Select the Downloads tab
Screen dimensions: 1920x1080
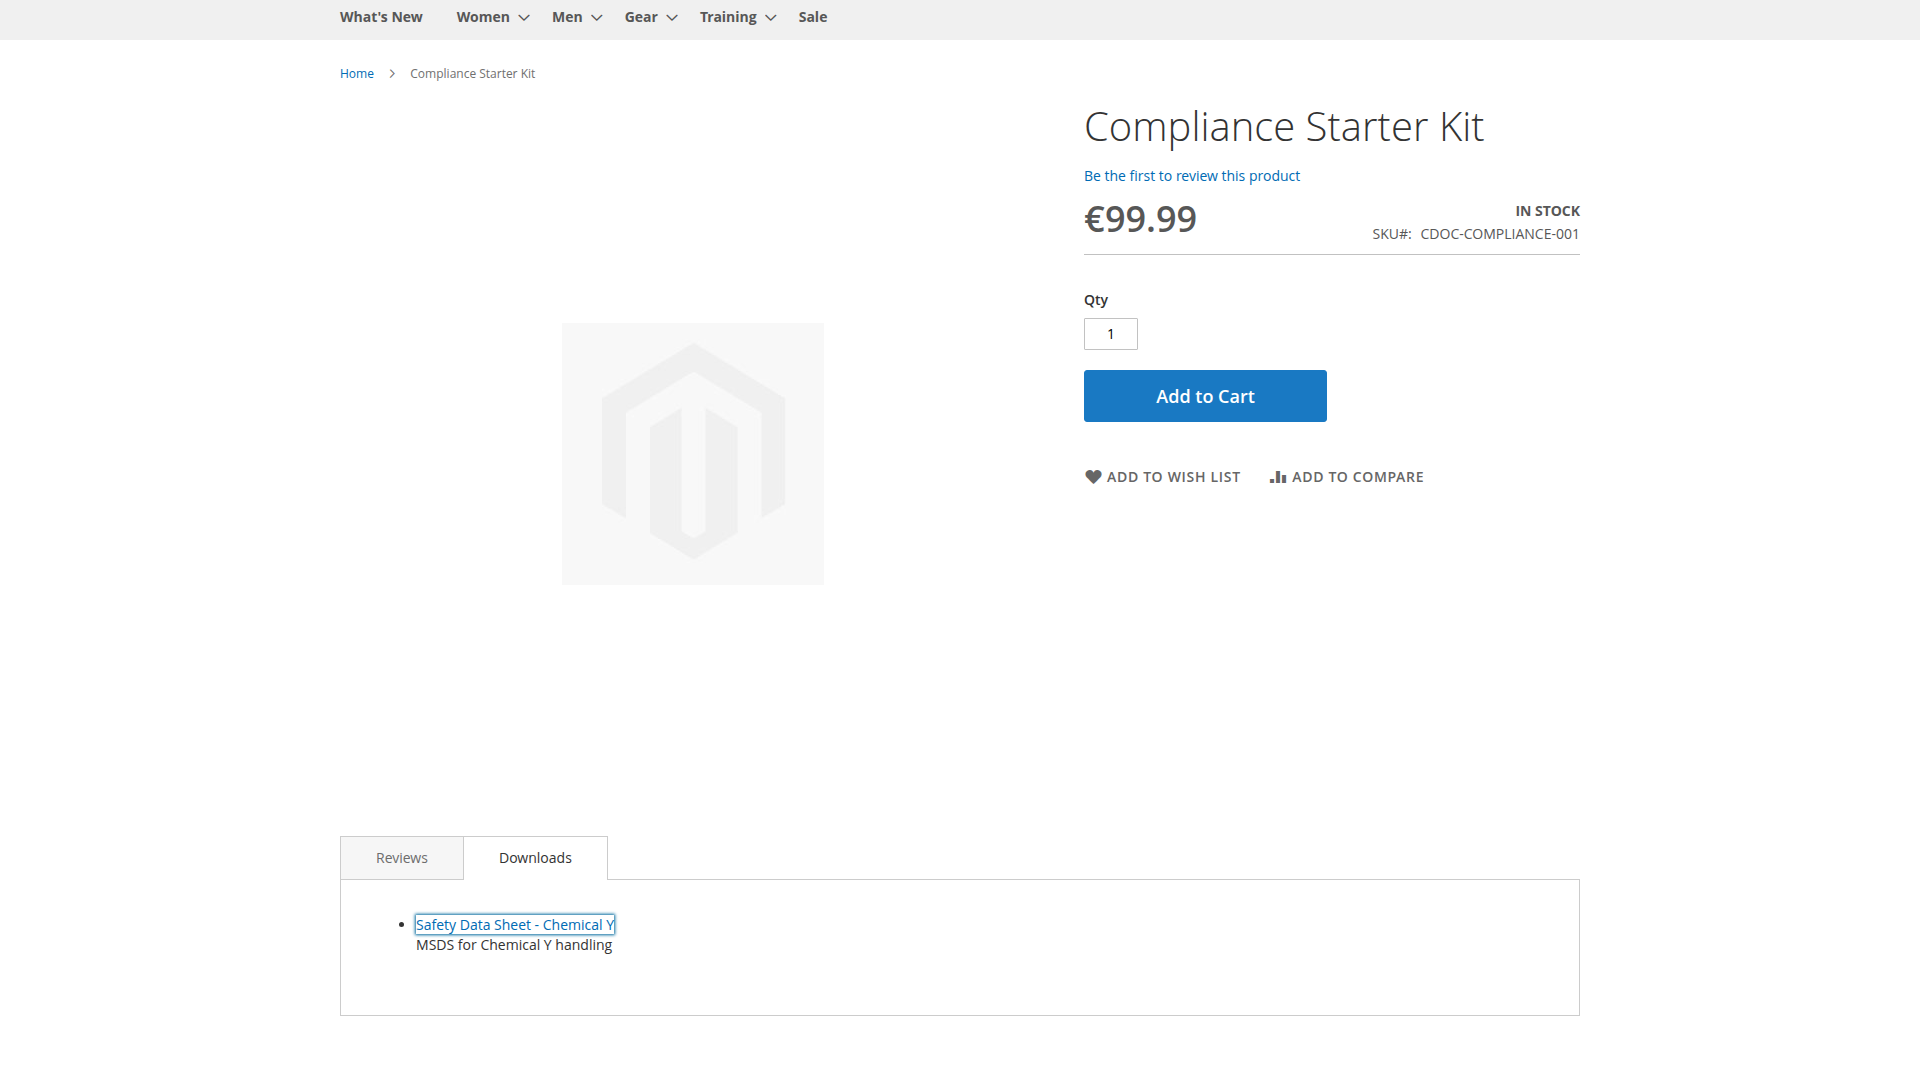click(x=535, y=858)
